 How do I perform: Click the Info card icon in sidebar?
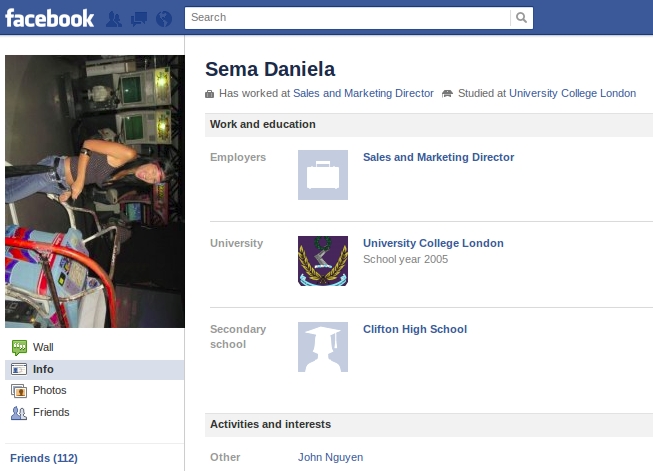click(x=19, y=369)
